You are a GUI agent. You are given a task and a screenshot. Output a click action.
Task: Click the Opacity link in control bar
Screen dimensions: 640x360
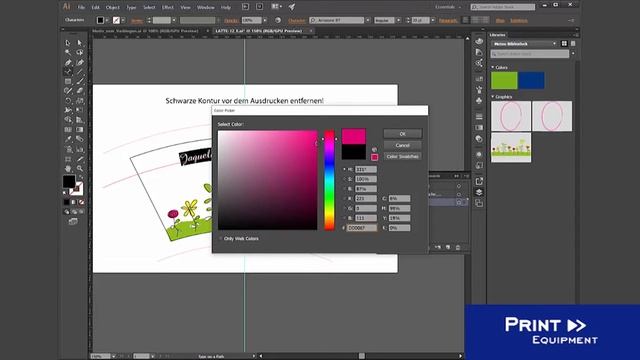point(231,20)
